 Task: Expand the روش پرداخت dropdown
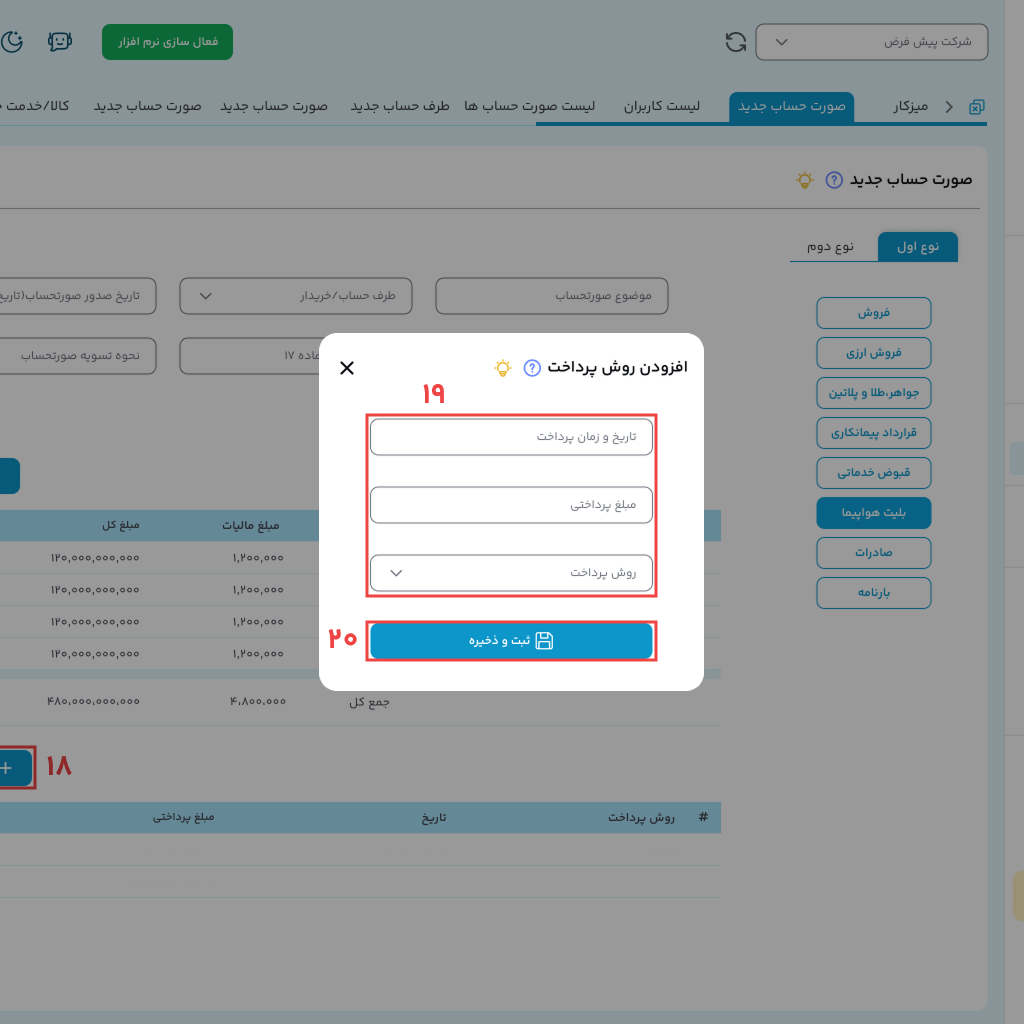point(511,573)
